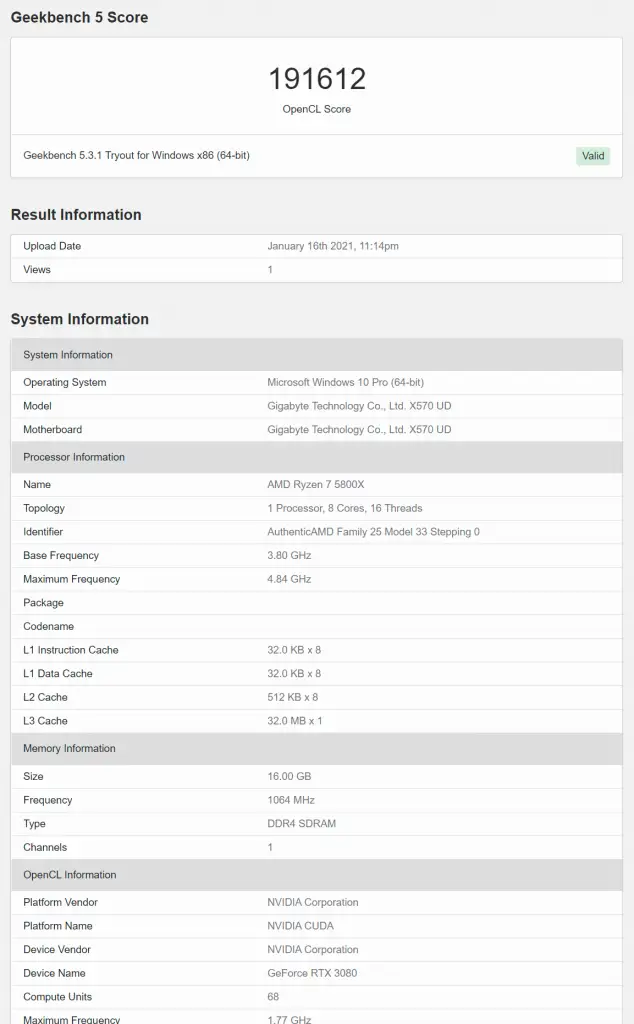634x1024 pixels.
Task: Select the 3.80 GHz base frequency value
Action: point(289,555)
